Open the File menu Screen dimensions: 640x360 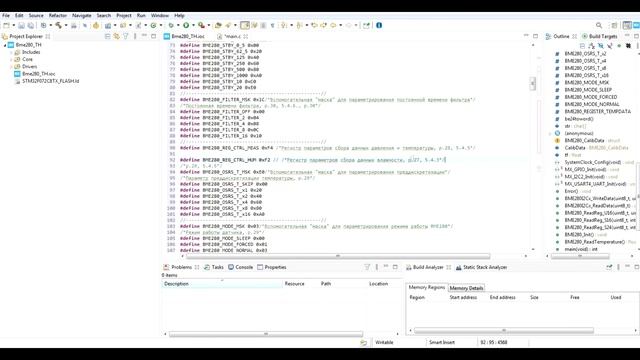click(6, 16)
